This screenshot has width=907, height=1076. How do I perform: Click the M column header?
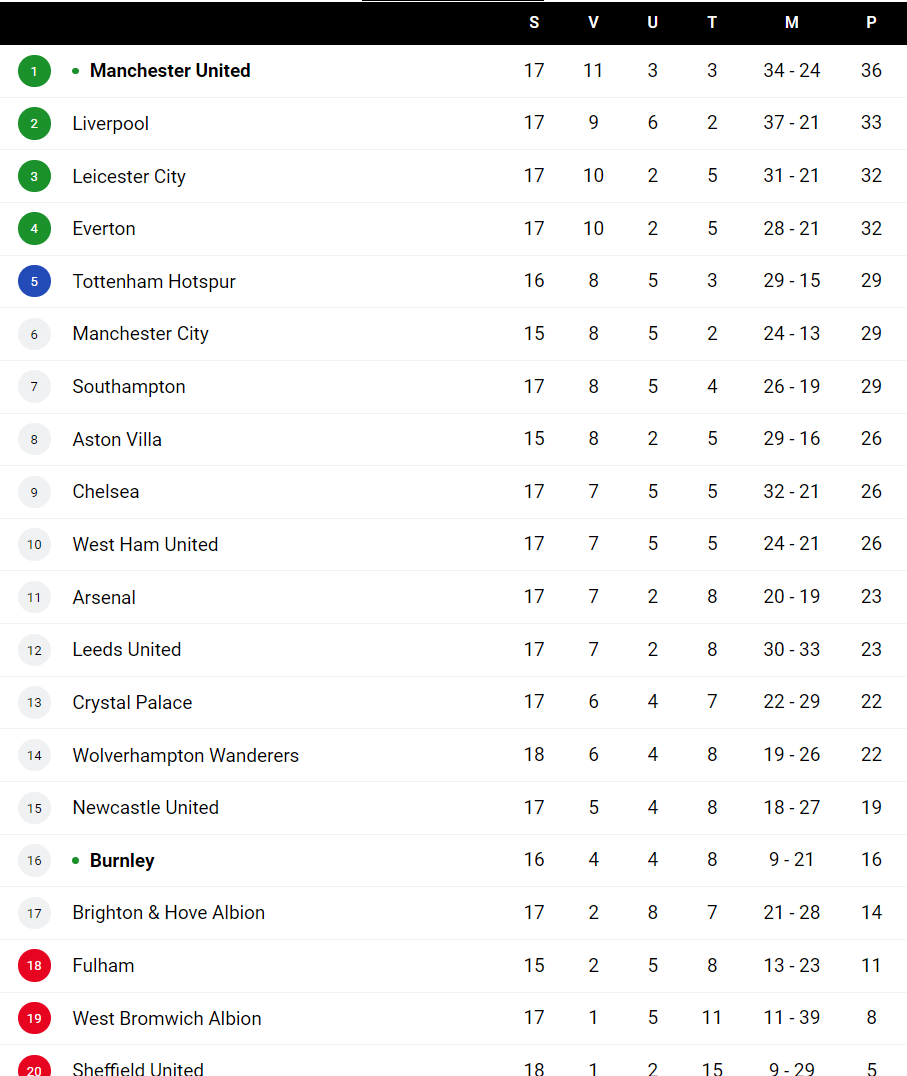[792, 23]
